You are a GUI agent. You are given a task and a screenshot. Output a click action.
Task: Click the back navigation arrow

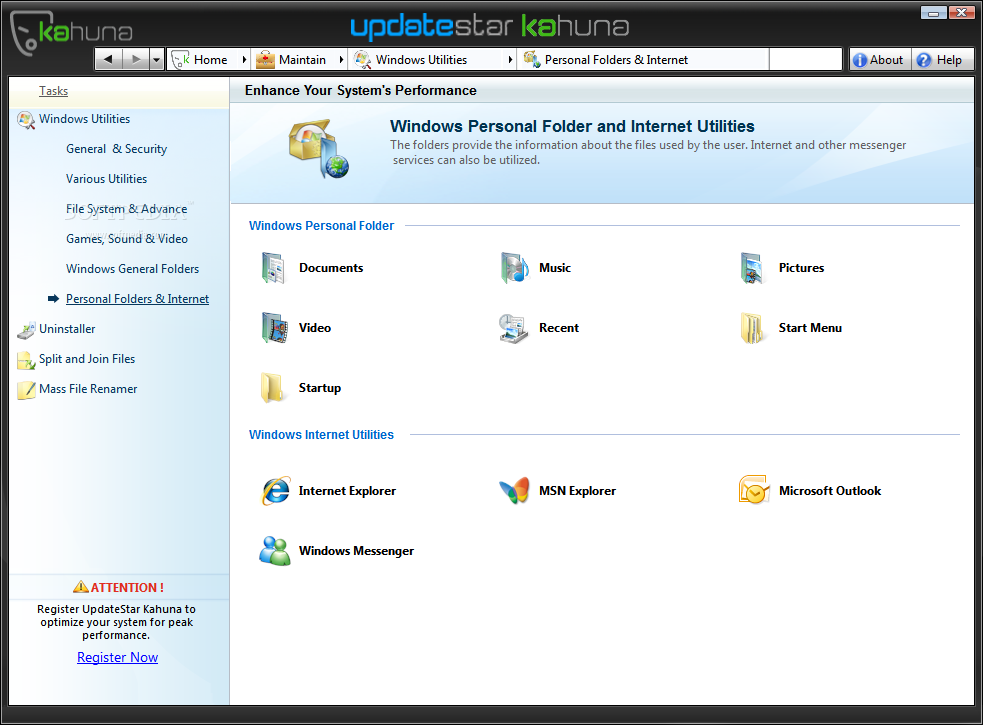108,60
